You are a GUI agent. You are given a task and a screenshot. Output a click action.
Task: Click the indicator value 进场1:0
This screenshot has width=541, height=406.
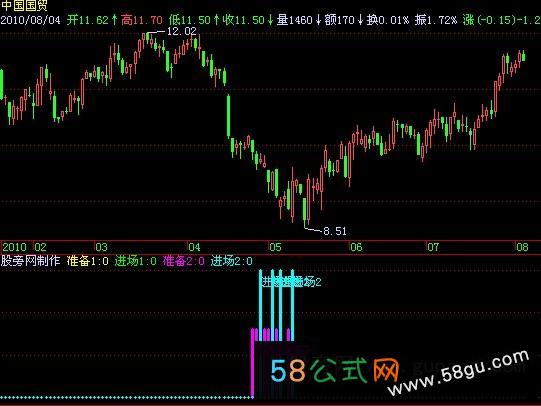pyautogui.click(x=136, y=261)
